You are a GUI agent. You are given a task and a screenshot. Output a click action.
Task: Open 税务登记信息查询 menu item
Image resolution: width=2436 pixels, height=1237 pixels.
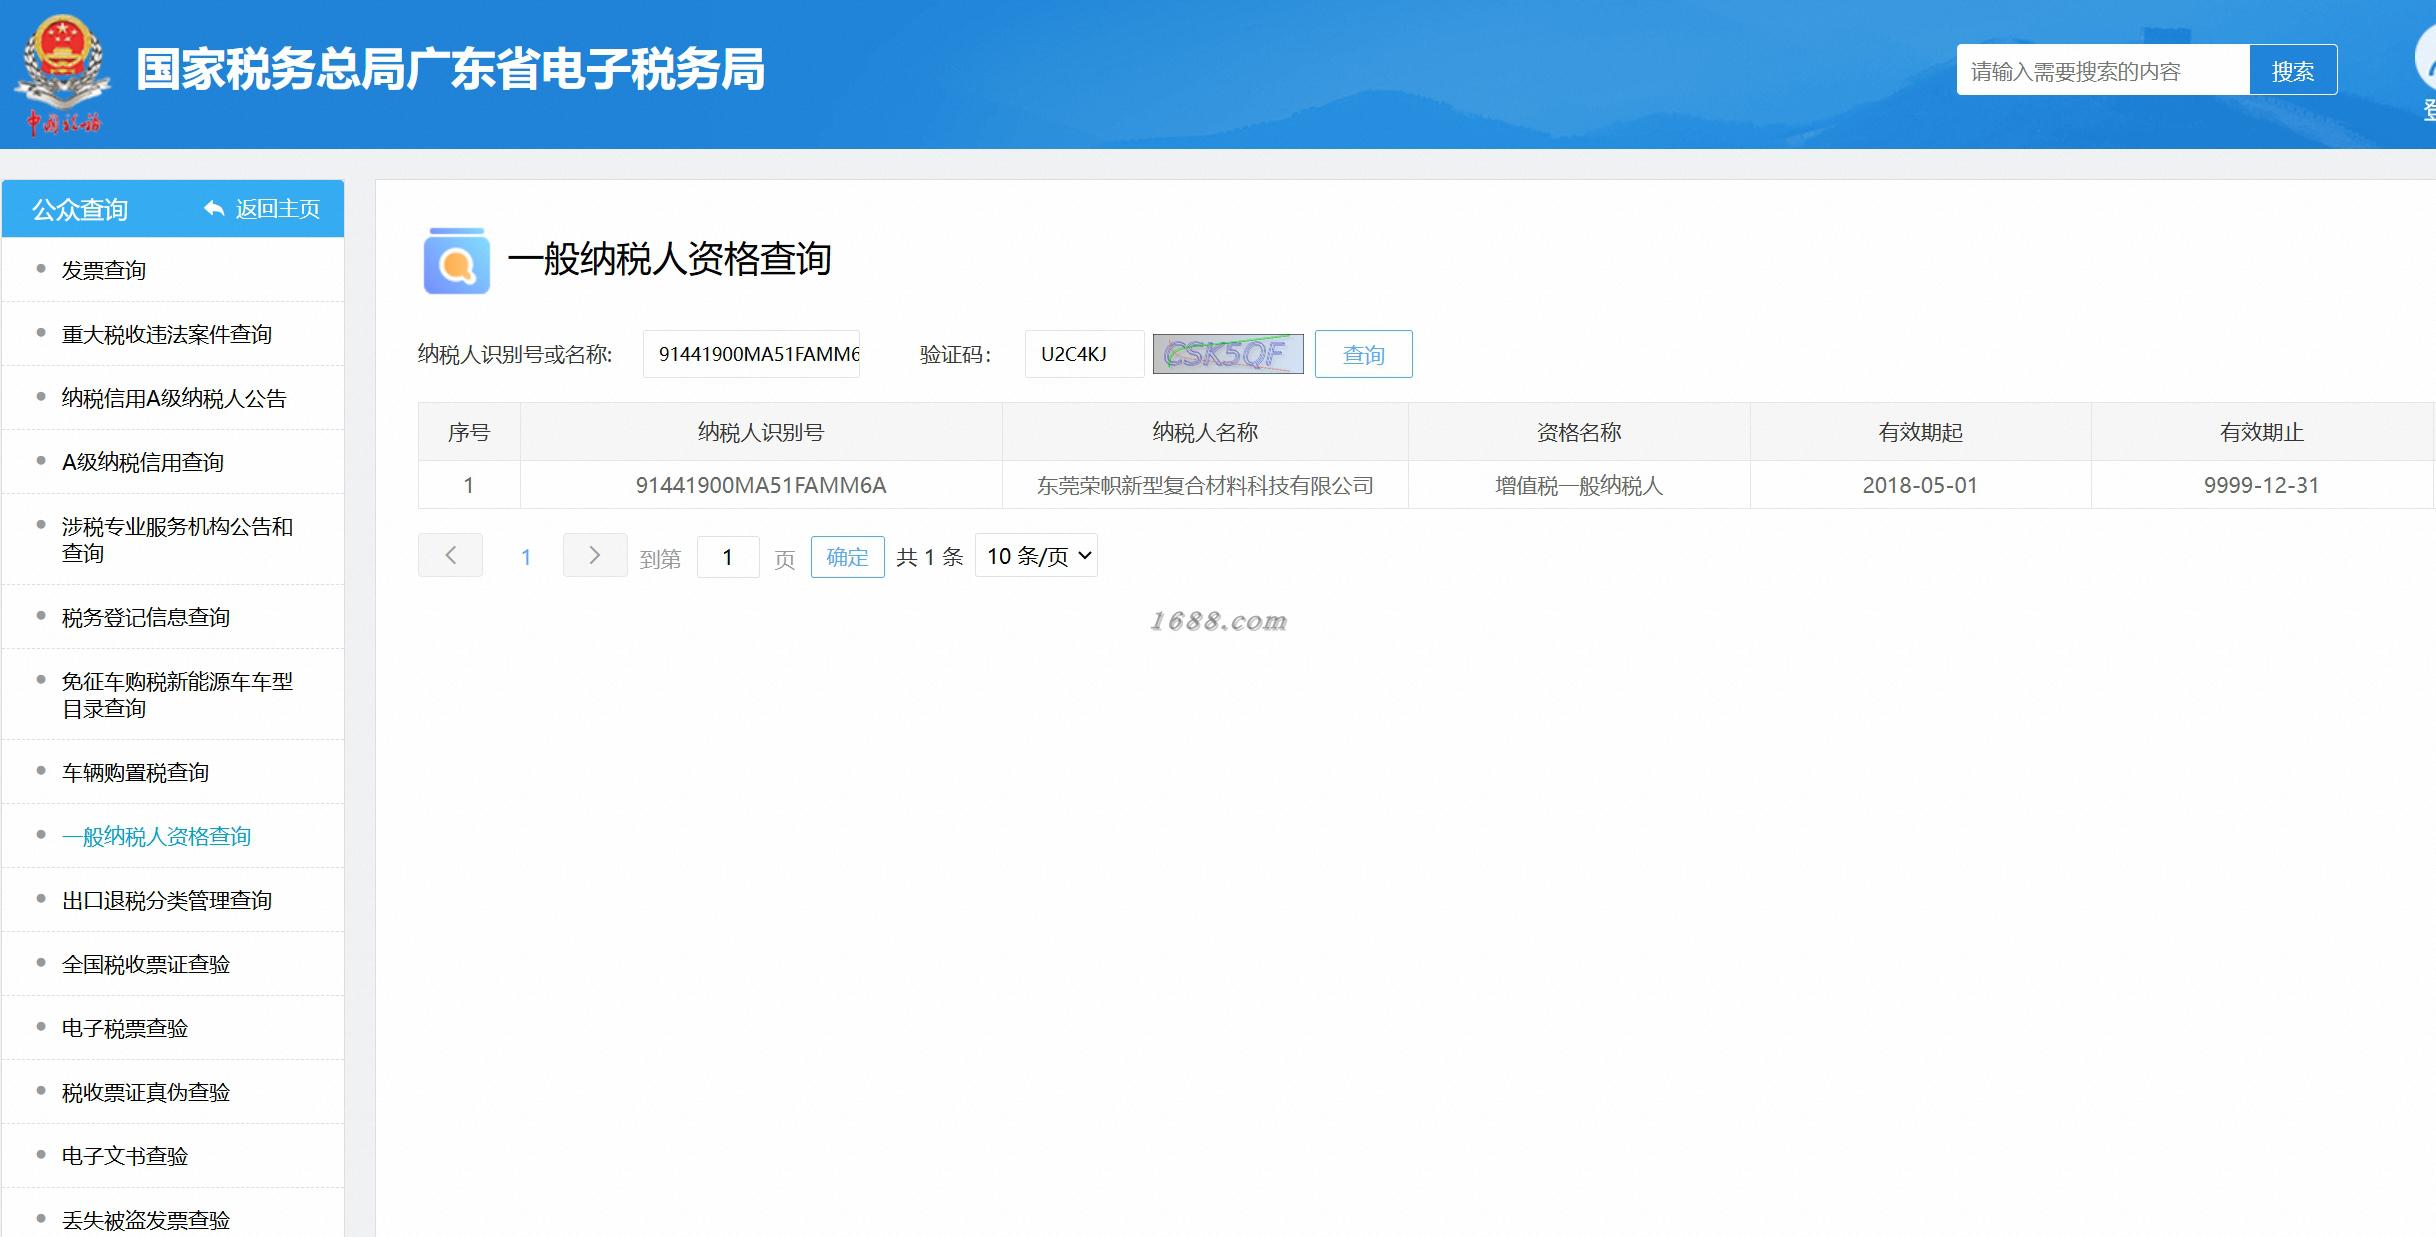[146, 617]
